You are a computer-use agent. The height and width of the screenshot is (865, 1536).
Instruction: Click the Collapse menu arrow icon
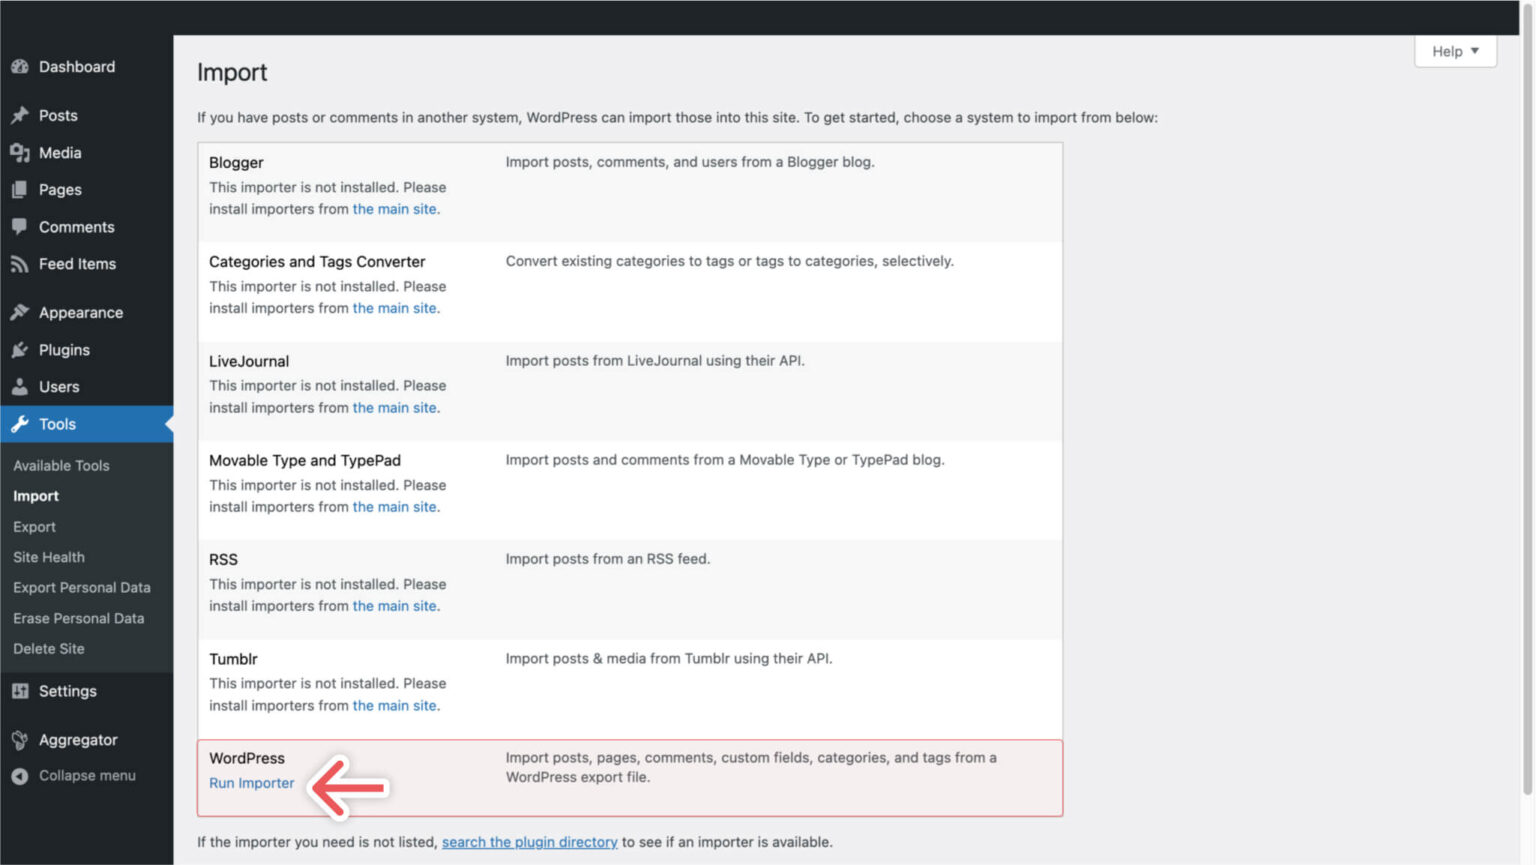(20, 776)
